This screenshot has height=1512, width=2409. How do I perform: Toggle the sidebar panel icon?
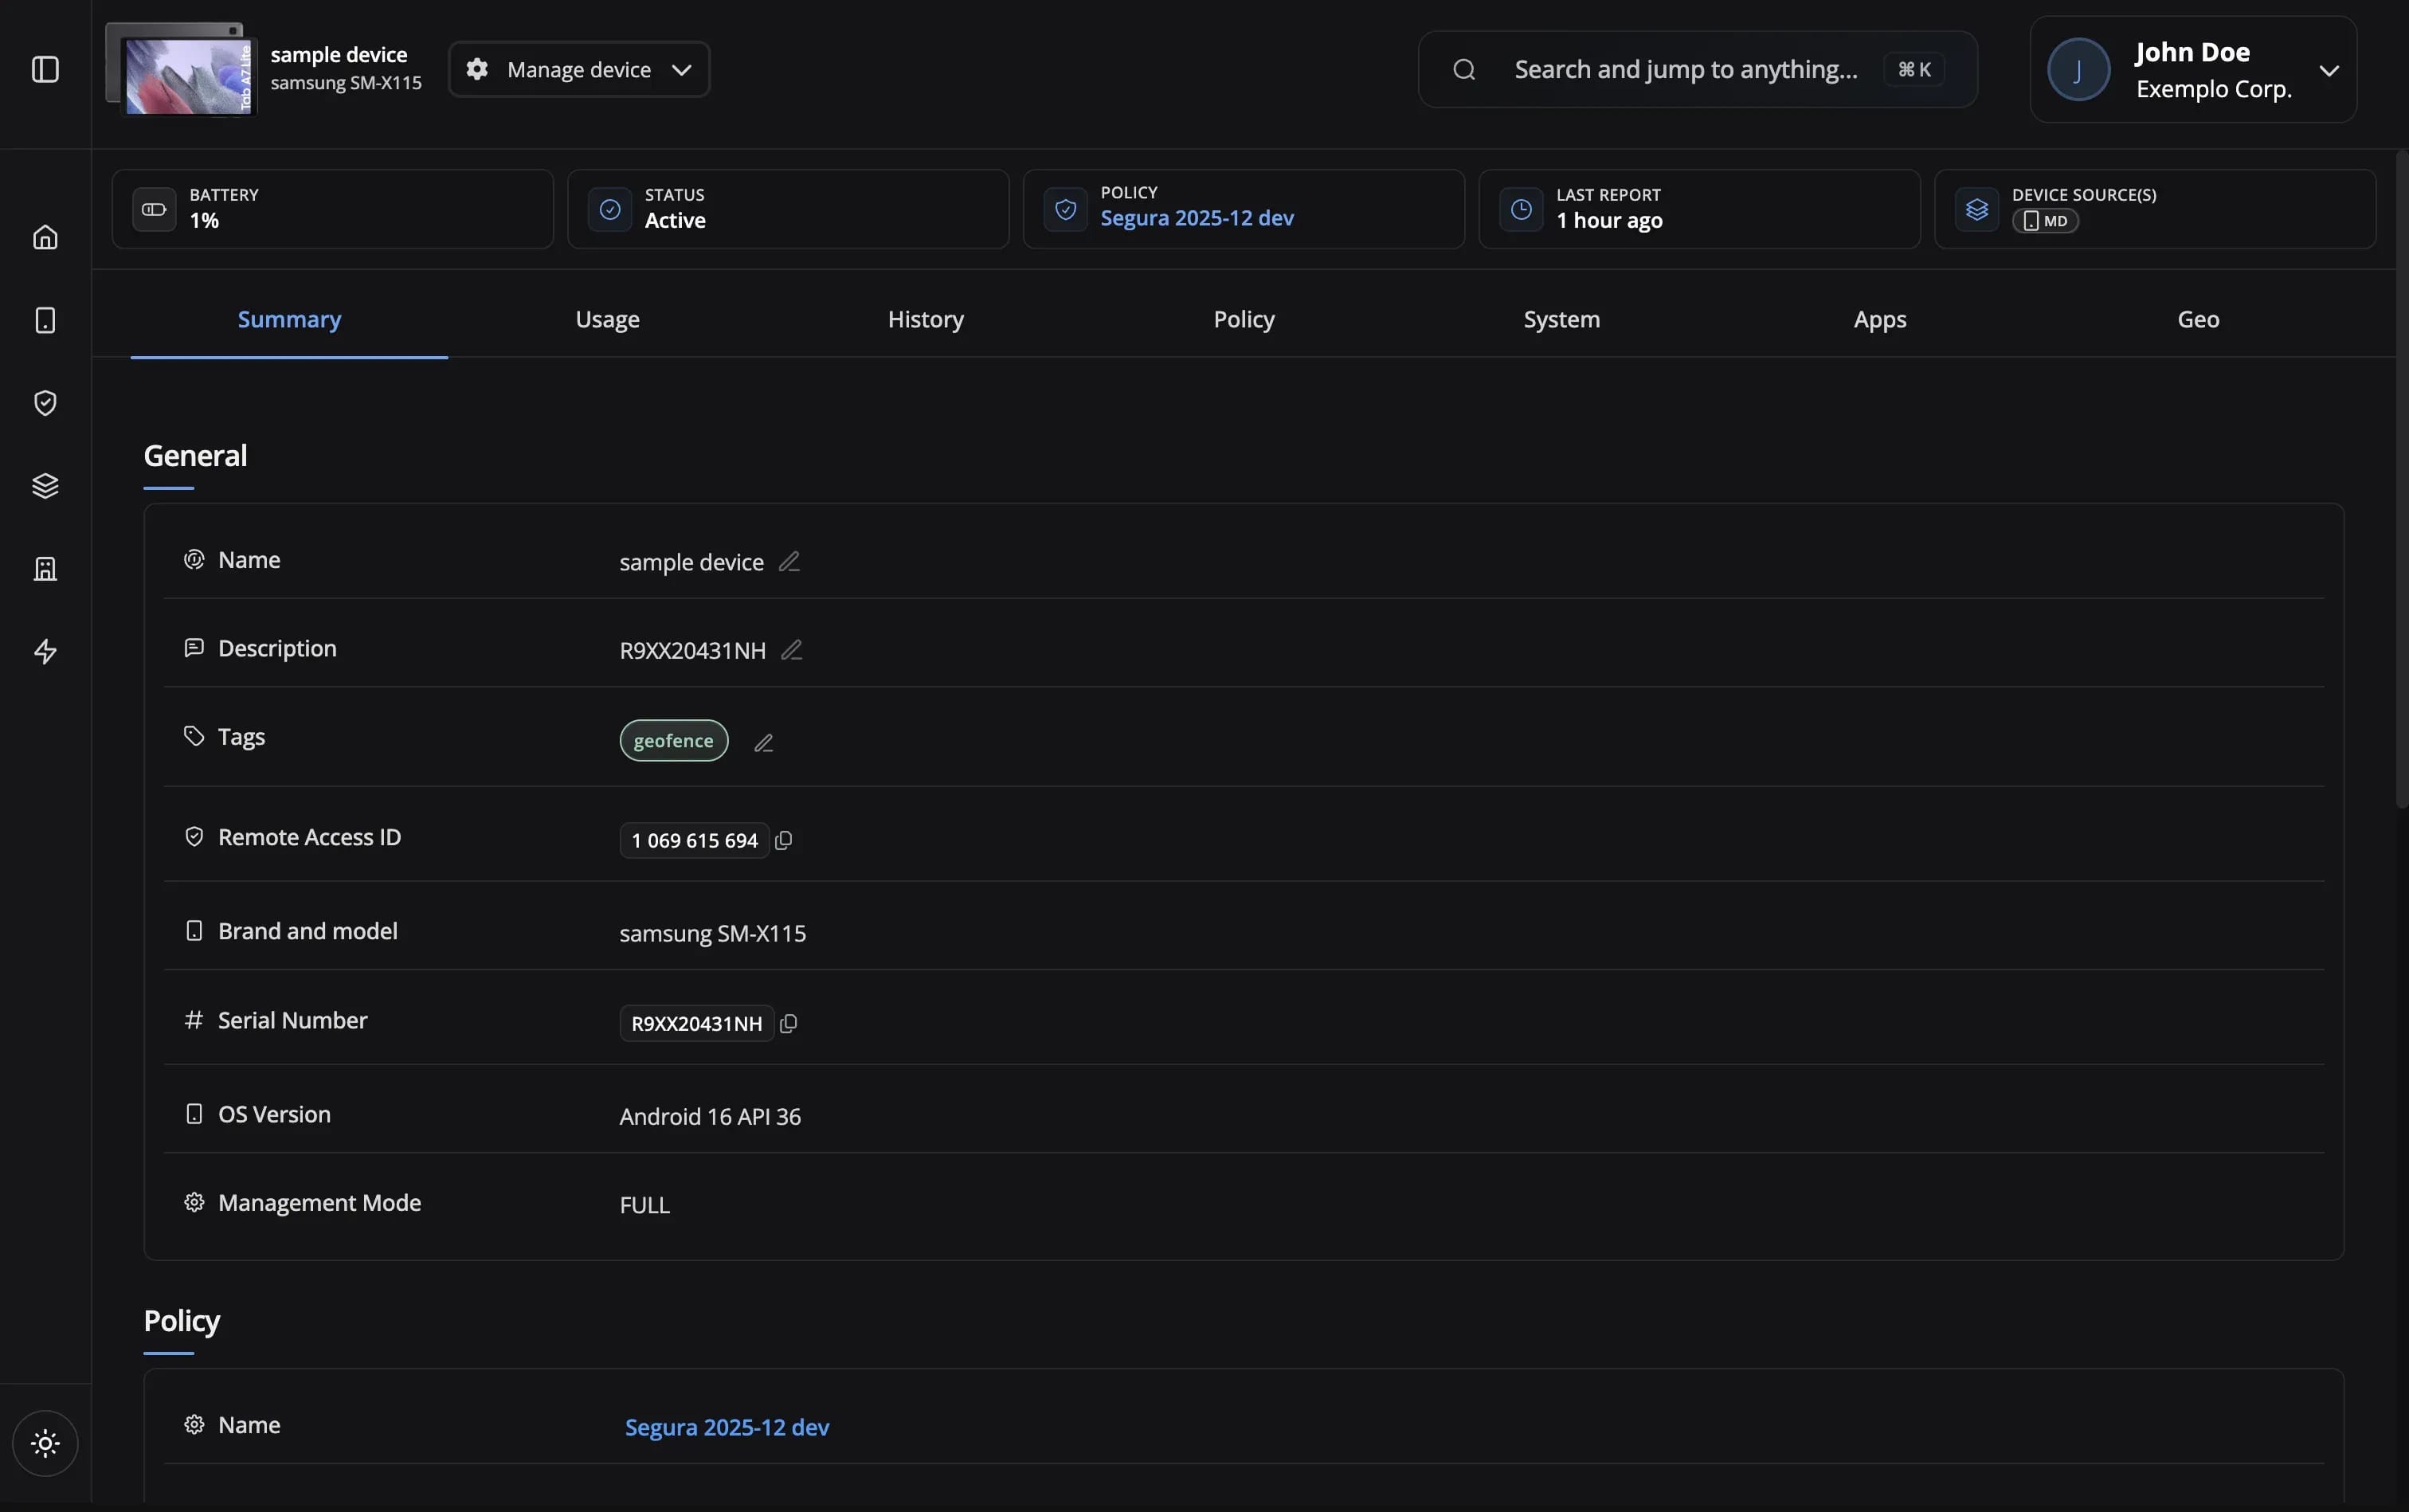(45, 69)
